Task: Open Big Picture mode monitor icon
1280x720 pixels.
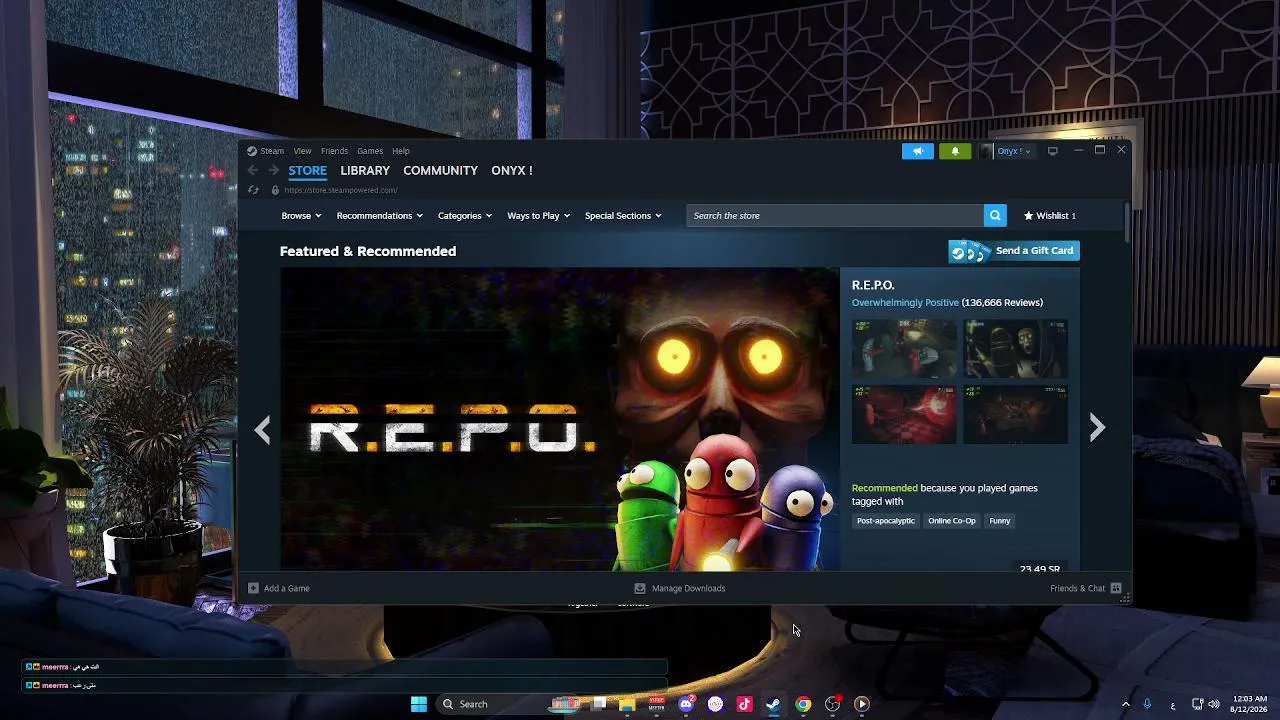Action: coord(1053,151)
